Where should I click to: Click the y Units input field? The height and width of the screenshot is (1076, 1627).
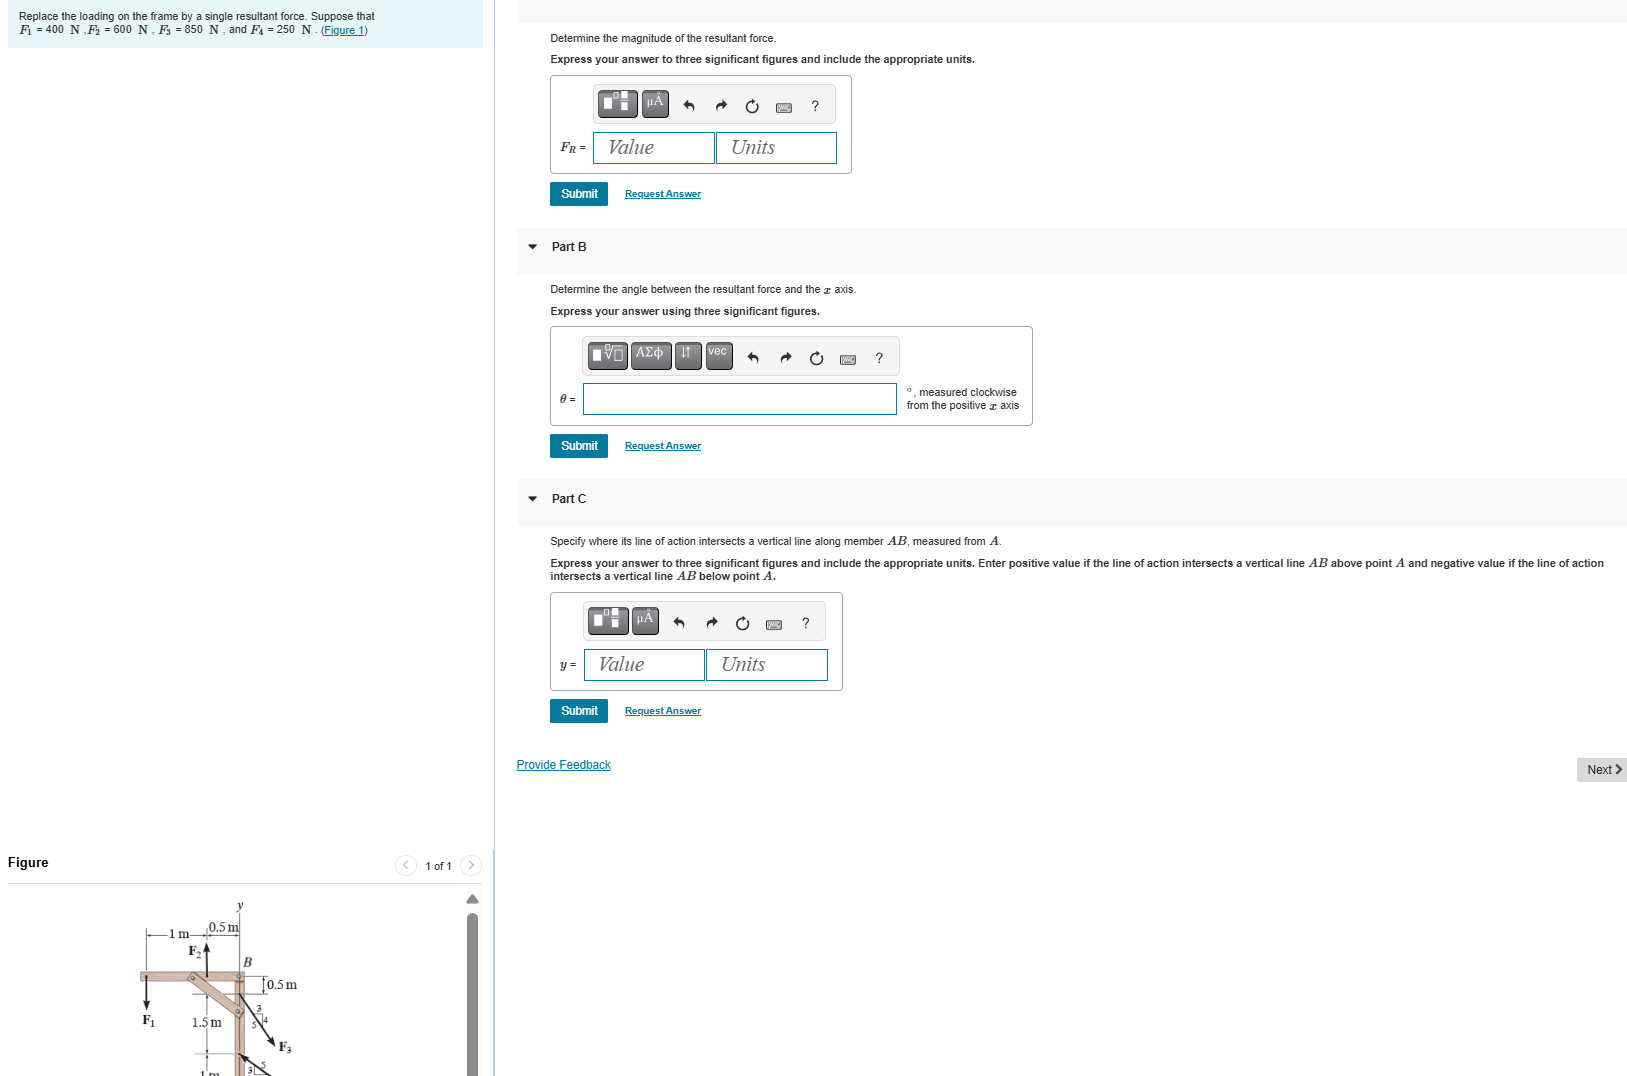(767, 665)
